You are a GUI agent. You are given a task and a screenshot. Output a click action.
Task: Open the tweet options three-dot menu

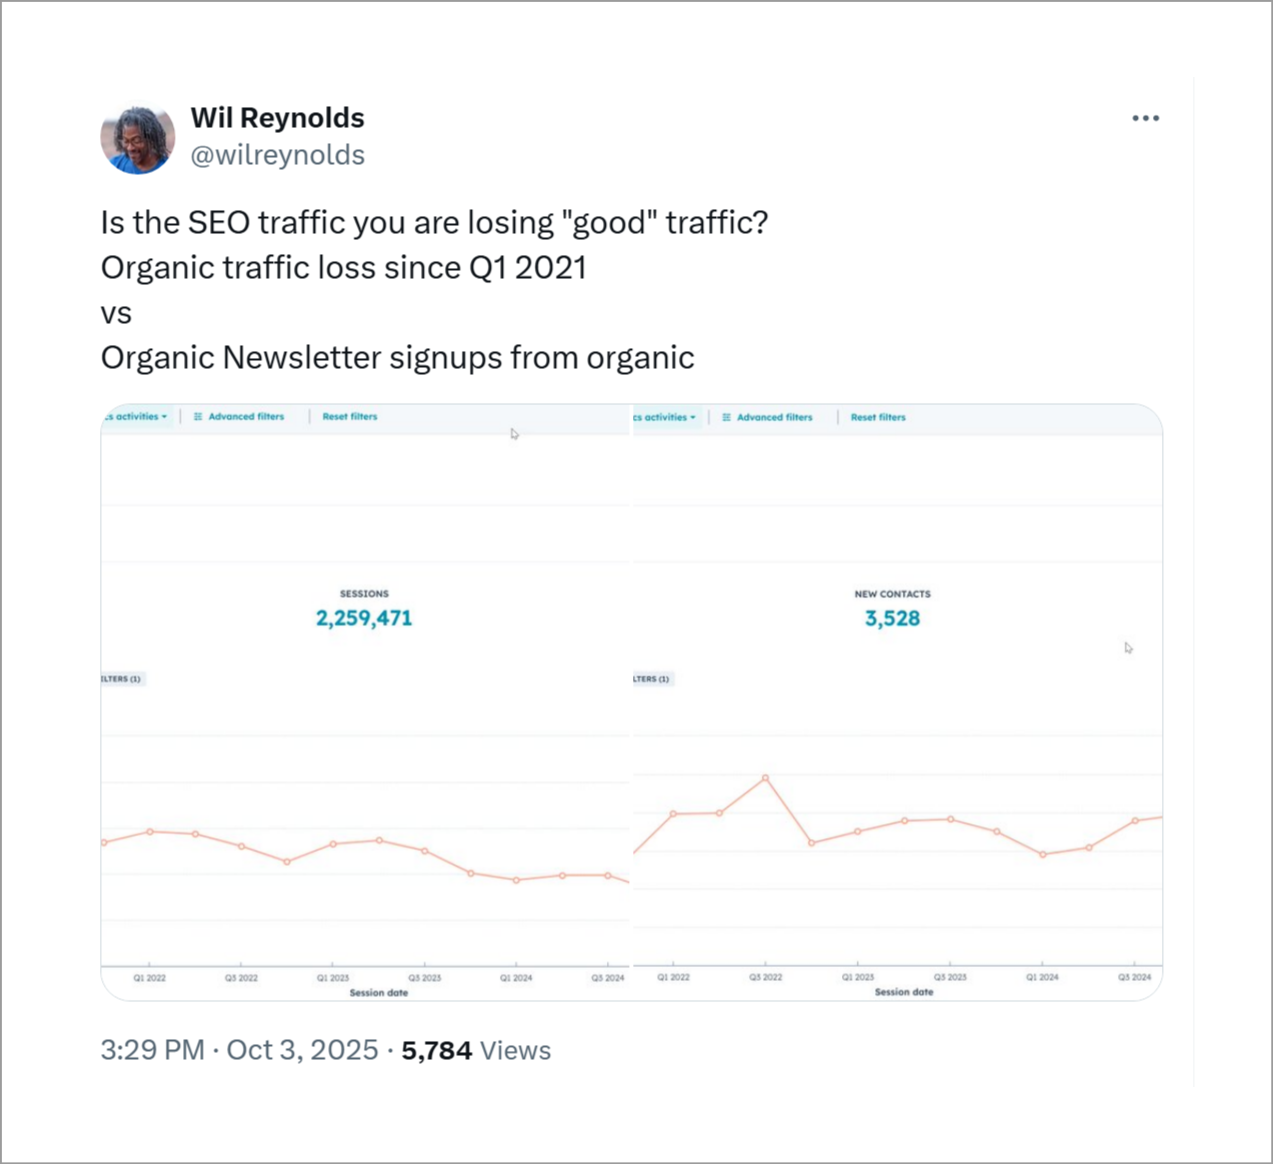click(x=1145, y=118)
